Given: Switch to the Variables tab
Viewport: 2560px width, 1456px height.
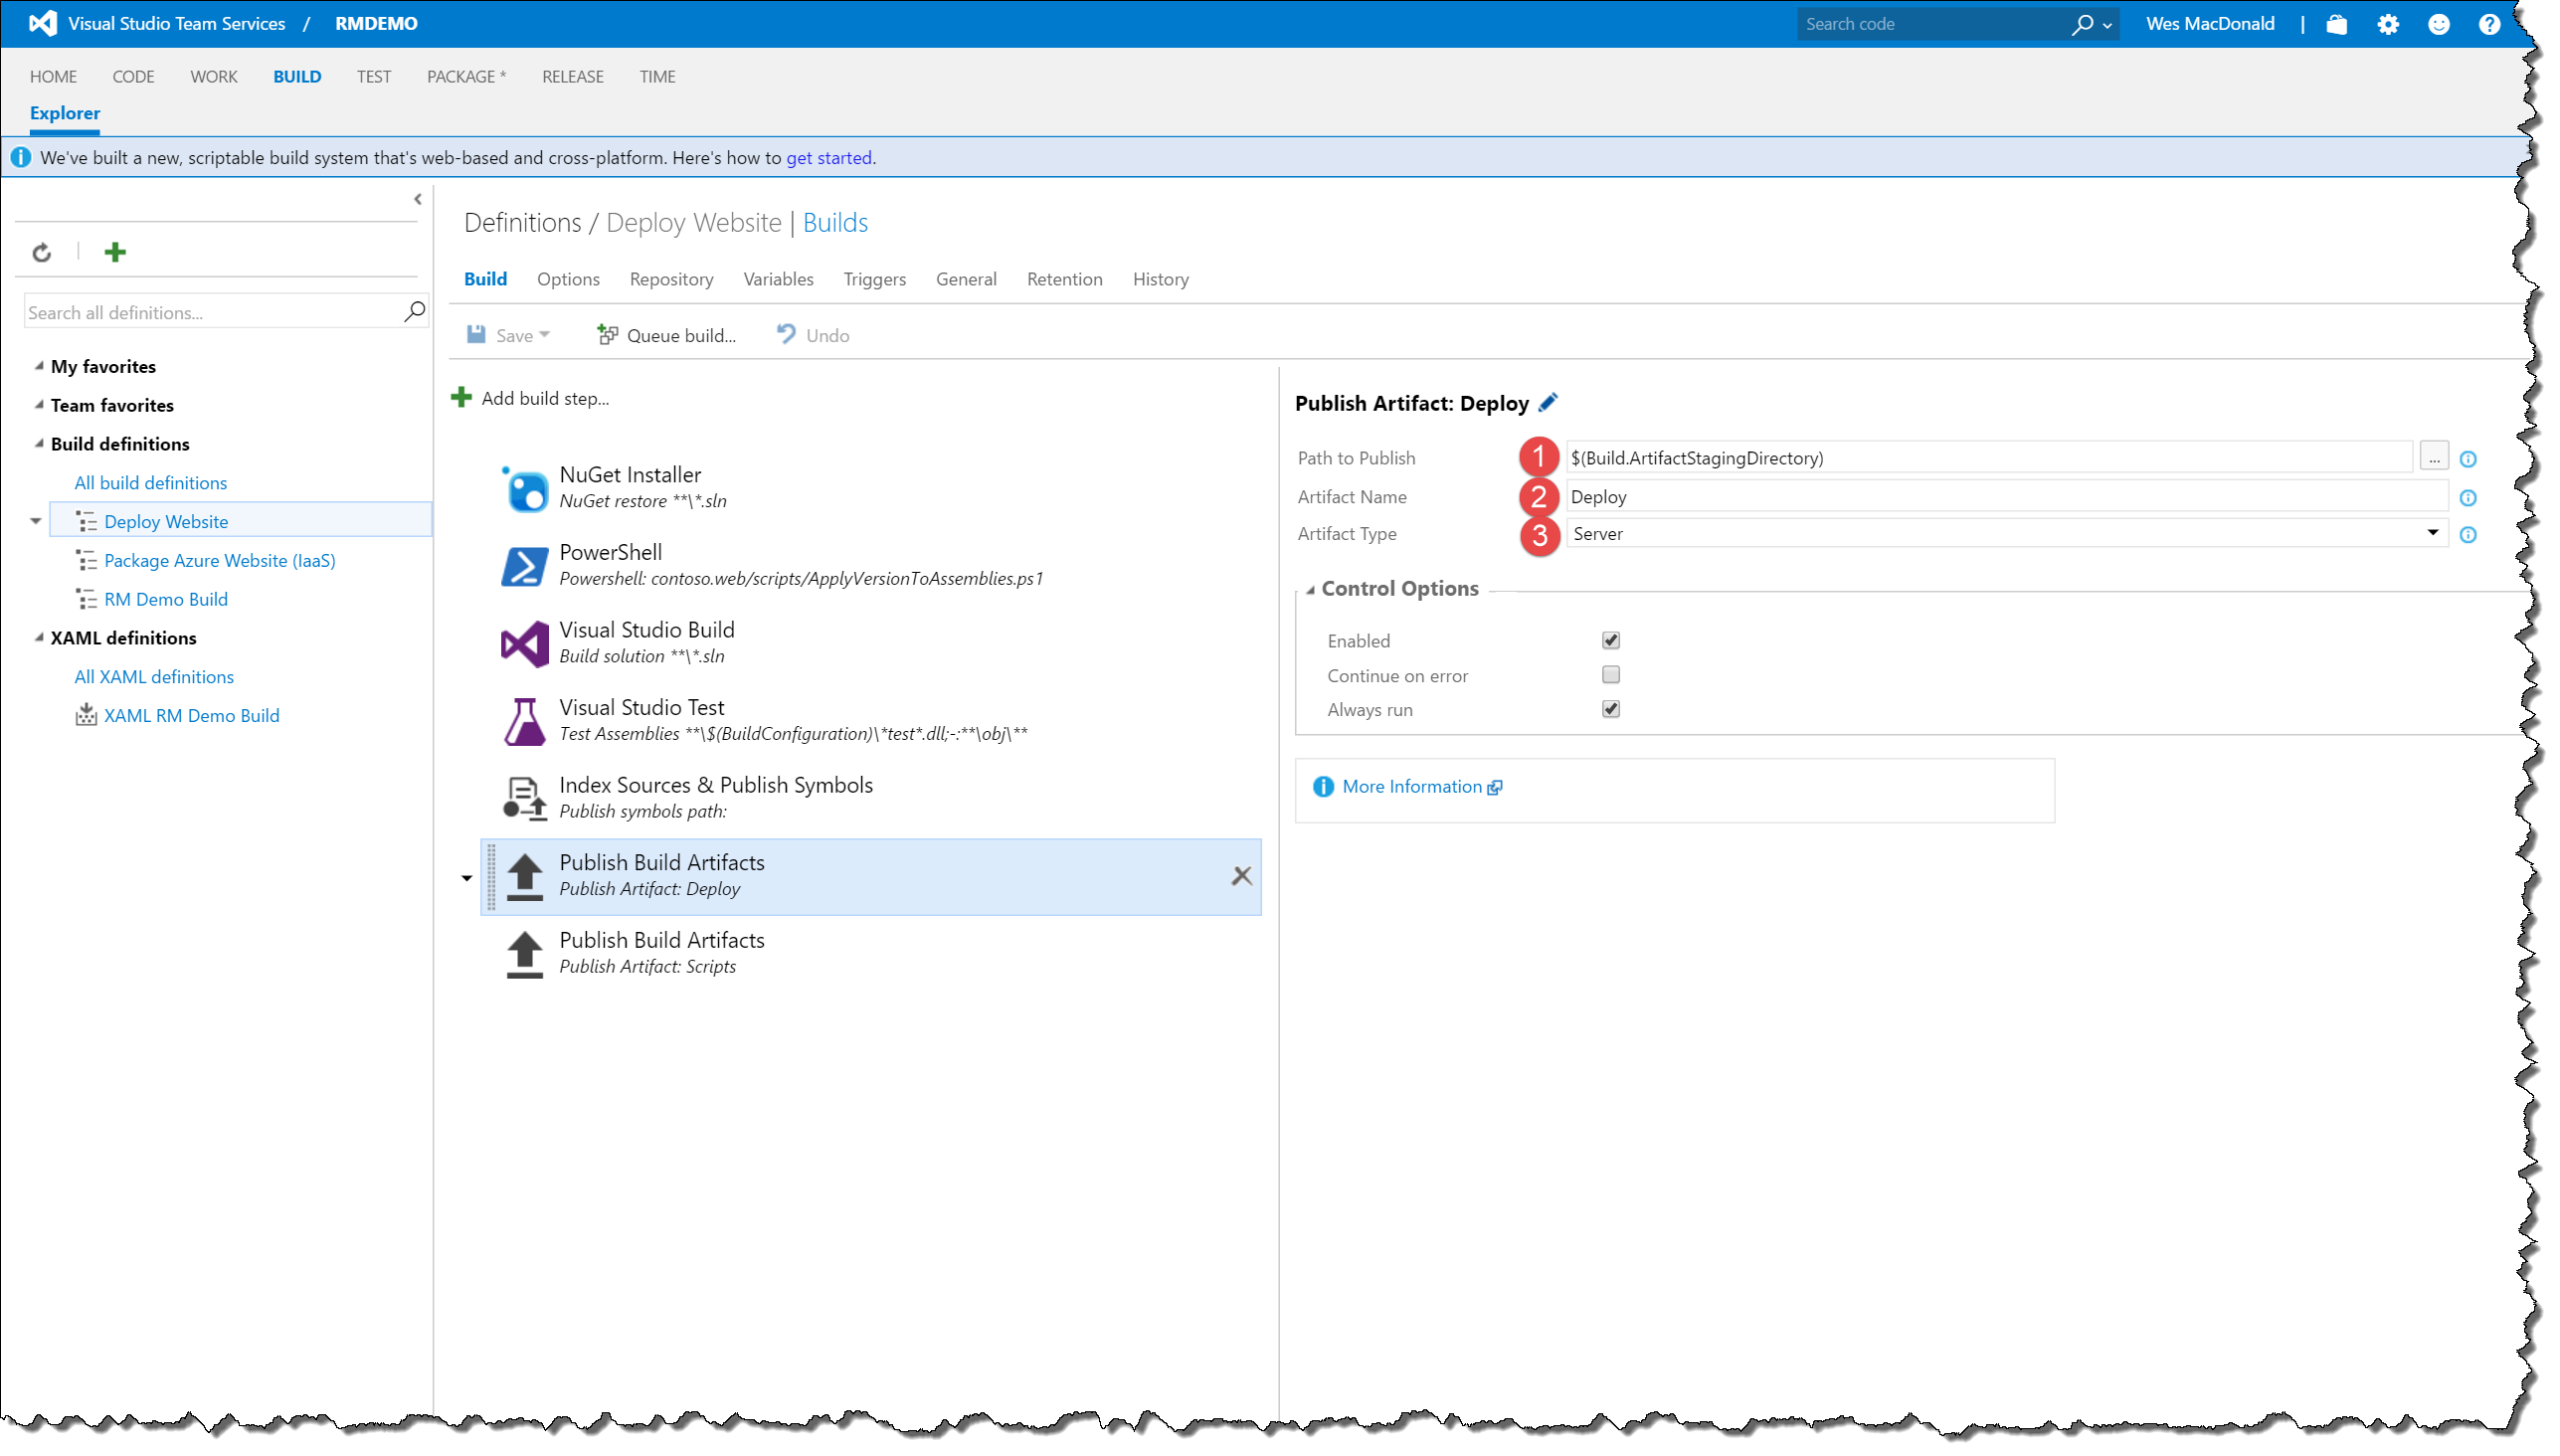Looking at the screenshot, I should pos(778,279).
